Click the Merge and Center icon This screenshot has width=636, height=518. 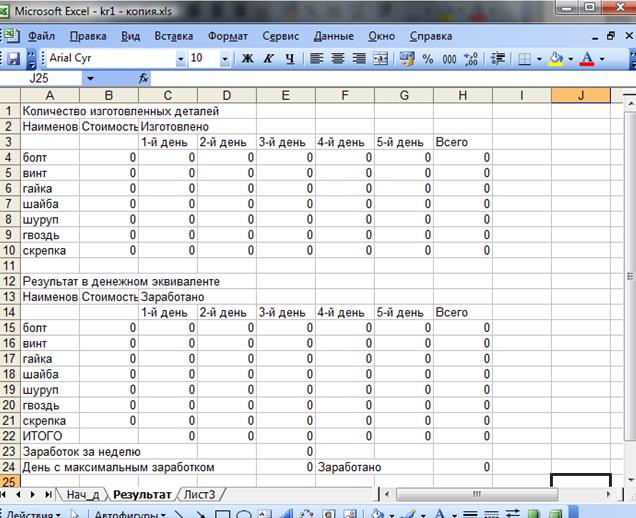(380, 59)
